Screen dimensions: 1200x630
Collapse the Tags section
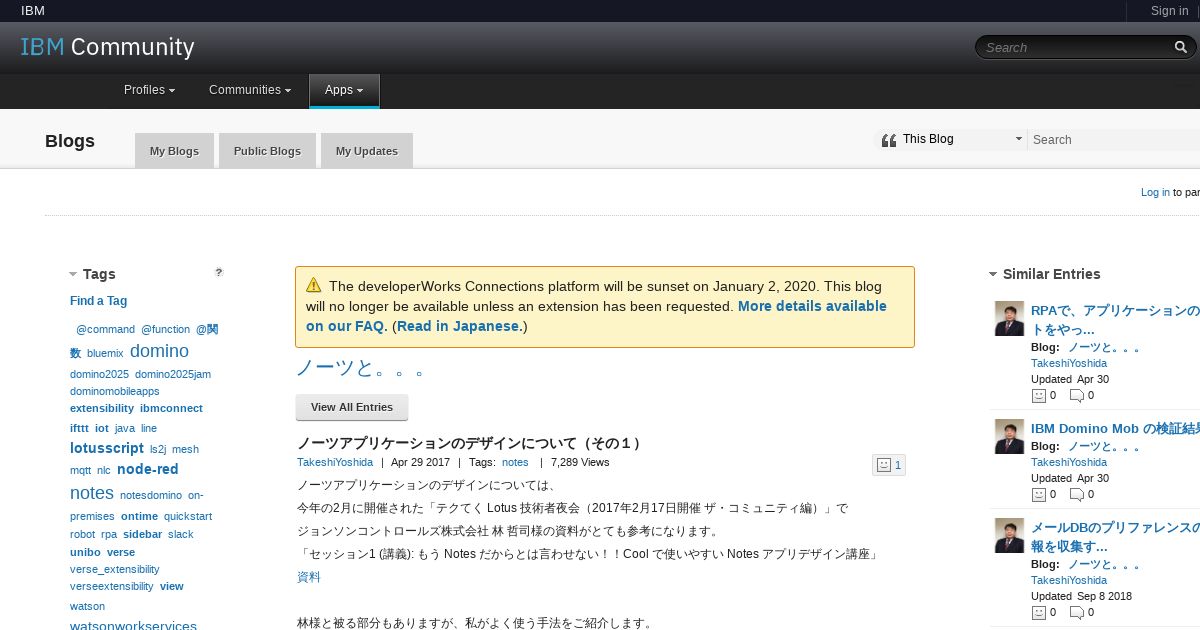[73, 274]
